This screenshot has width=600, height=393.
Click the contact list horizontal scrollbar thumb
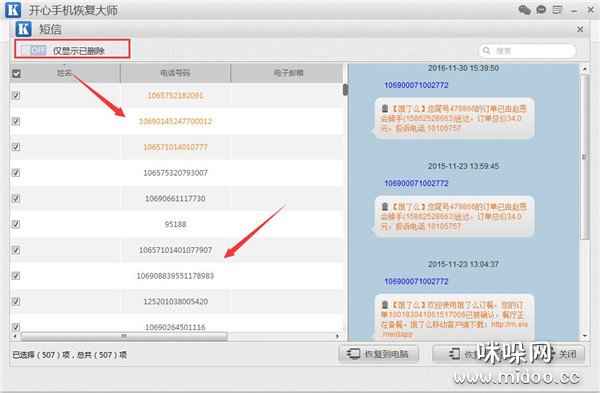point(124,336)
